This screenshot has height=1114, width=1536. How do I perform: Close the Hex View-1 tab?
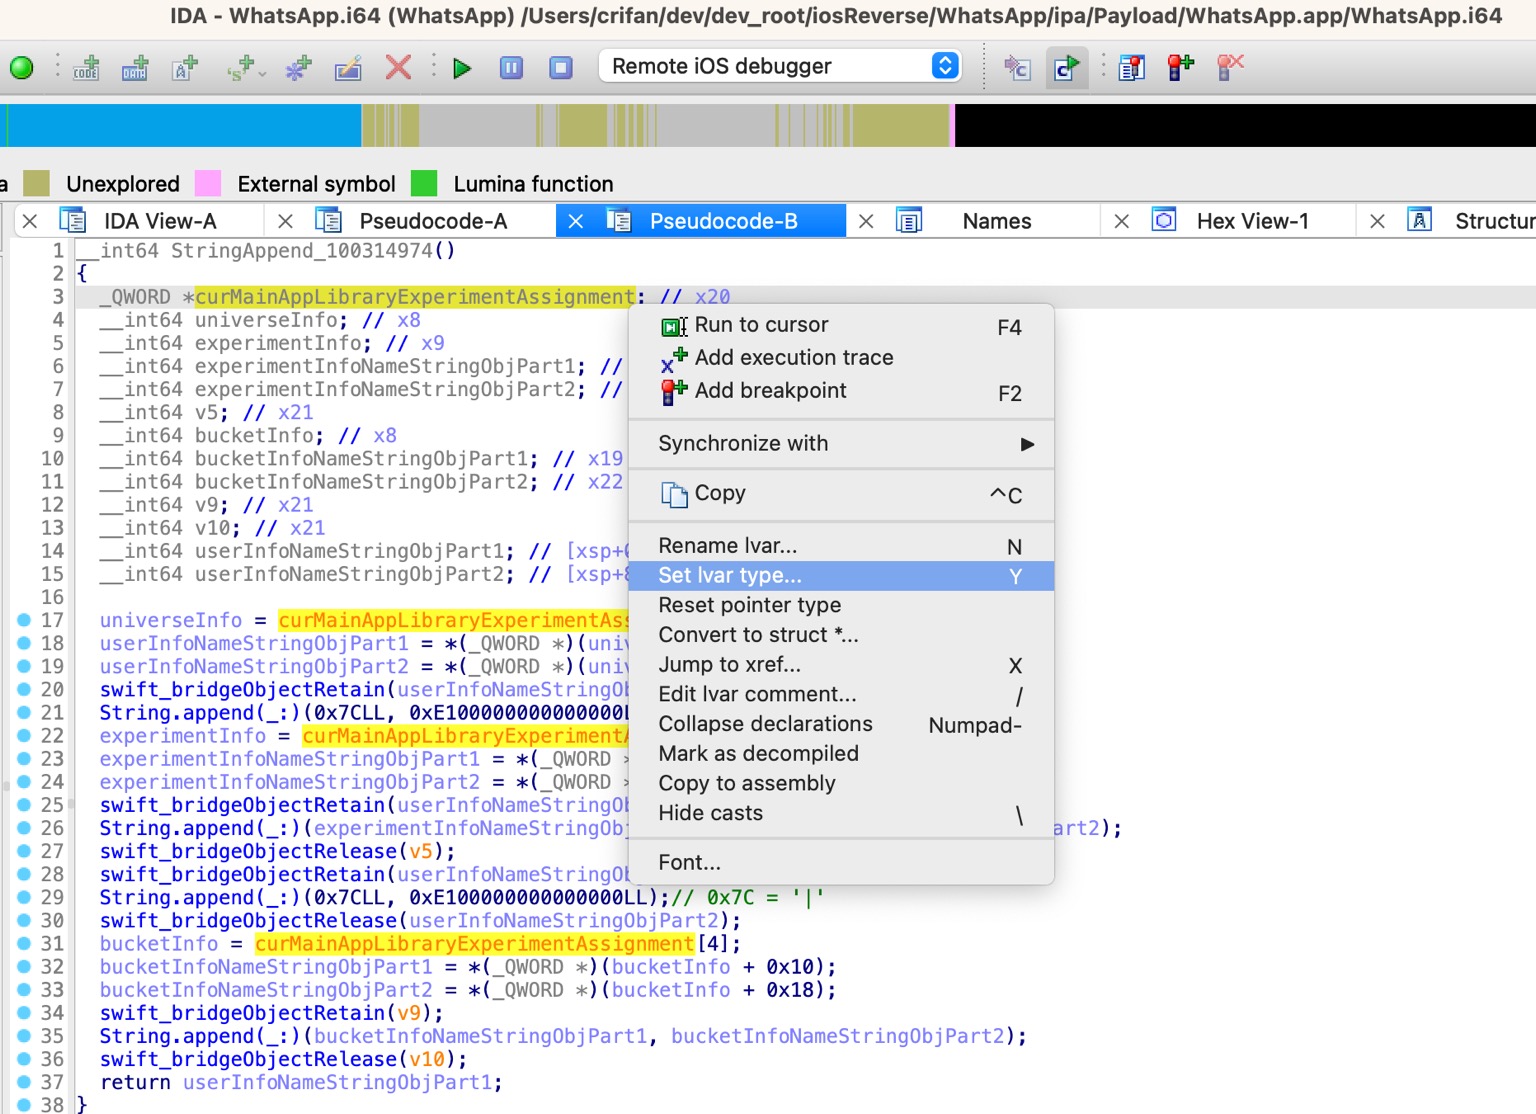click(x=1122, y=221)
